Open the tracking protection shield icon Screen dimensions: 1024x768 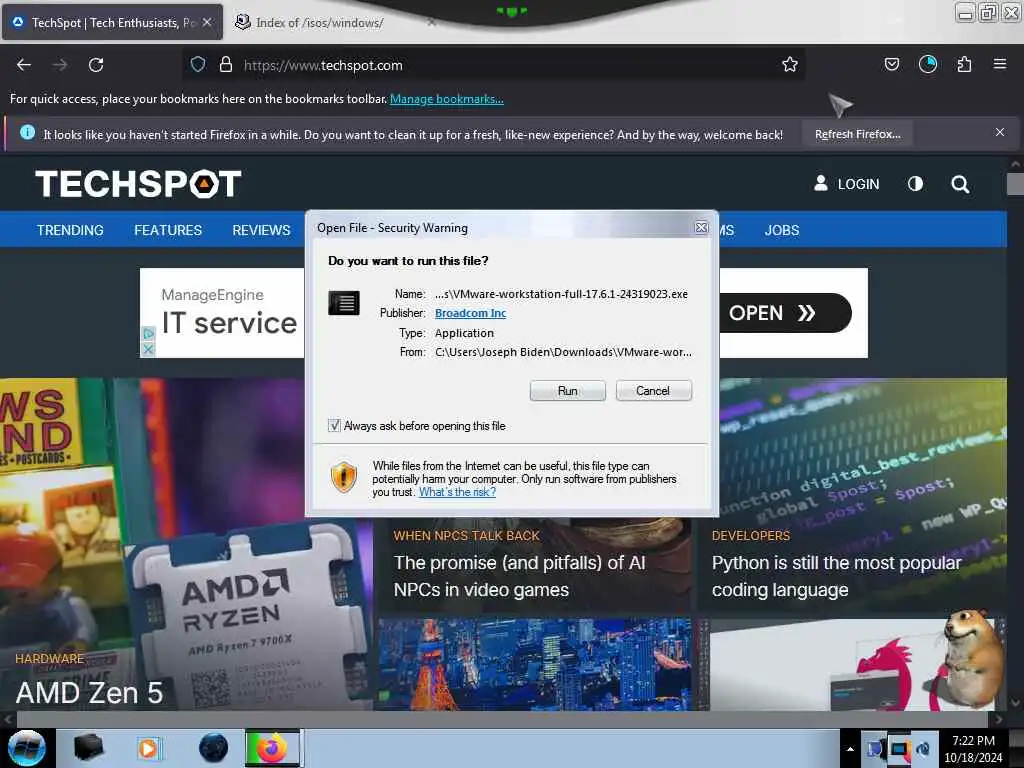click(198, 65)
